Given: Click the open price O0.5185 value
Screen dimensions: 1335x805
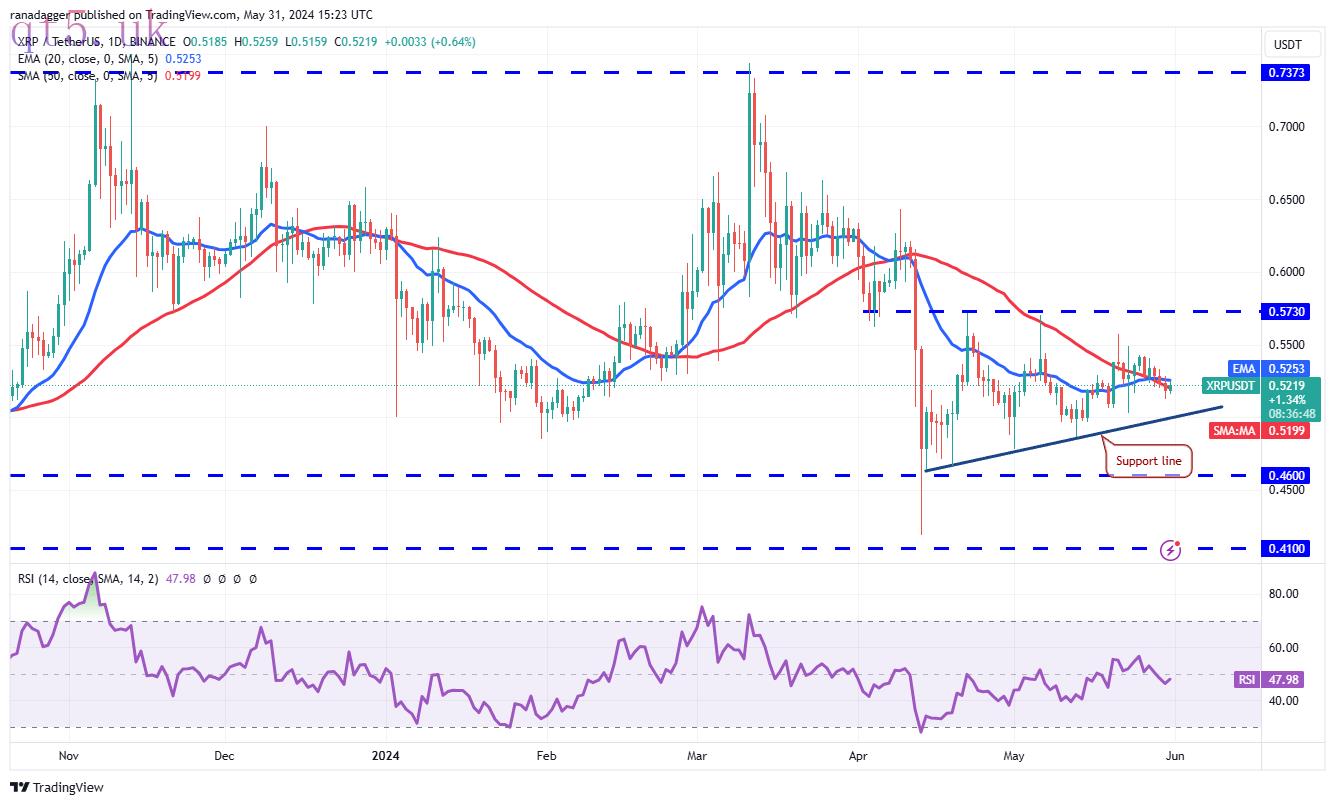Looking at the screenshot, I should coord(204,42).
